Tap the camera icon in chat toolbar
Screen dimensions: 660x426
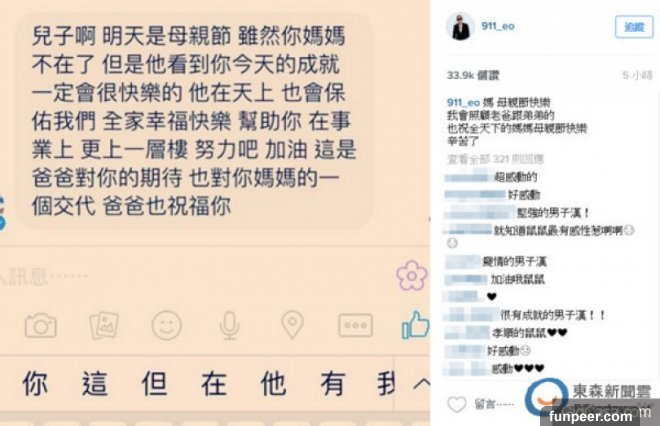[40, 325]
